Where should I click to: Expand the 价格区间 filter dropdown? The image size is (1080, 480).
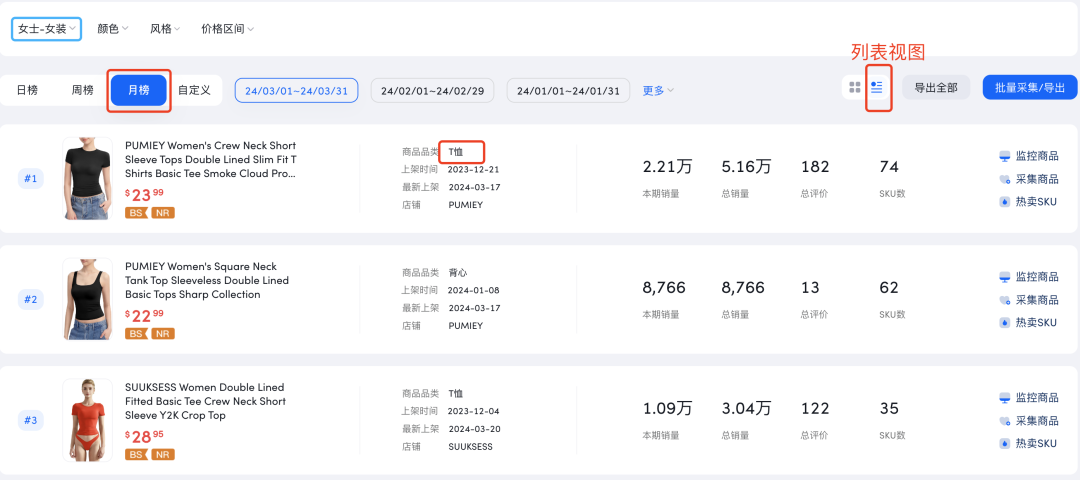[228, 29]
